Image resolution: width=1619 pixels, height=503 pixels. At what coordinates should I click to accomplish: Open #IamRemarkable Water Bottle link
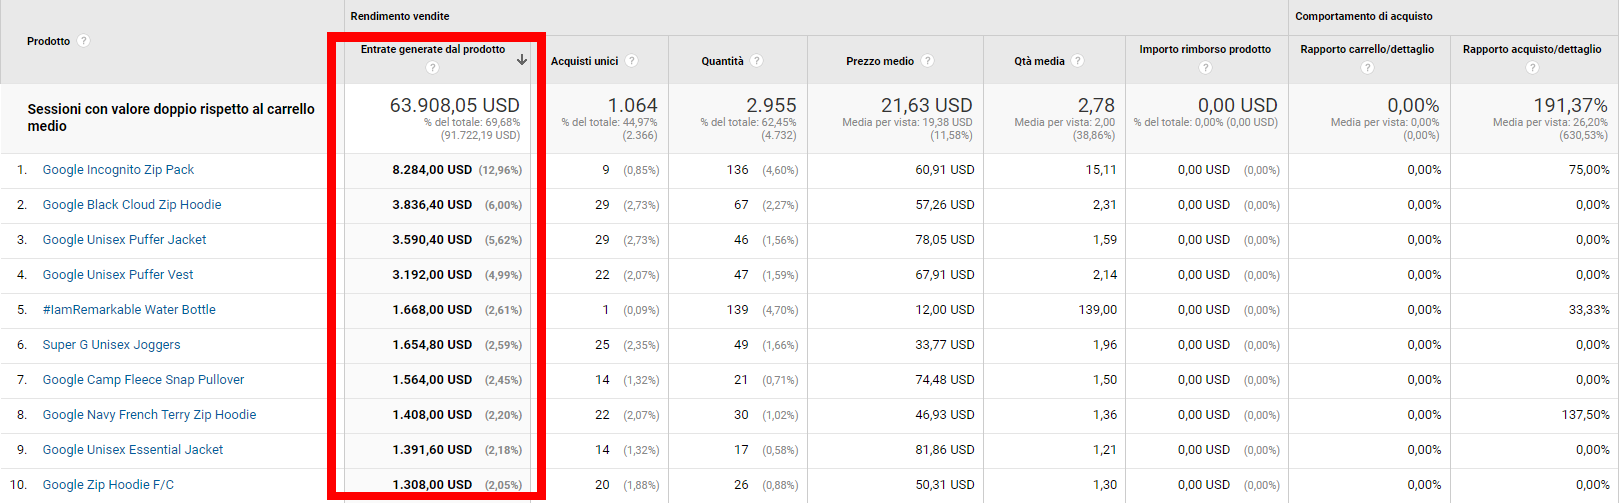(x=129, y=310)
